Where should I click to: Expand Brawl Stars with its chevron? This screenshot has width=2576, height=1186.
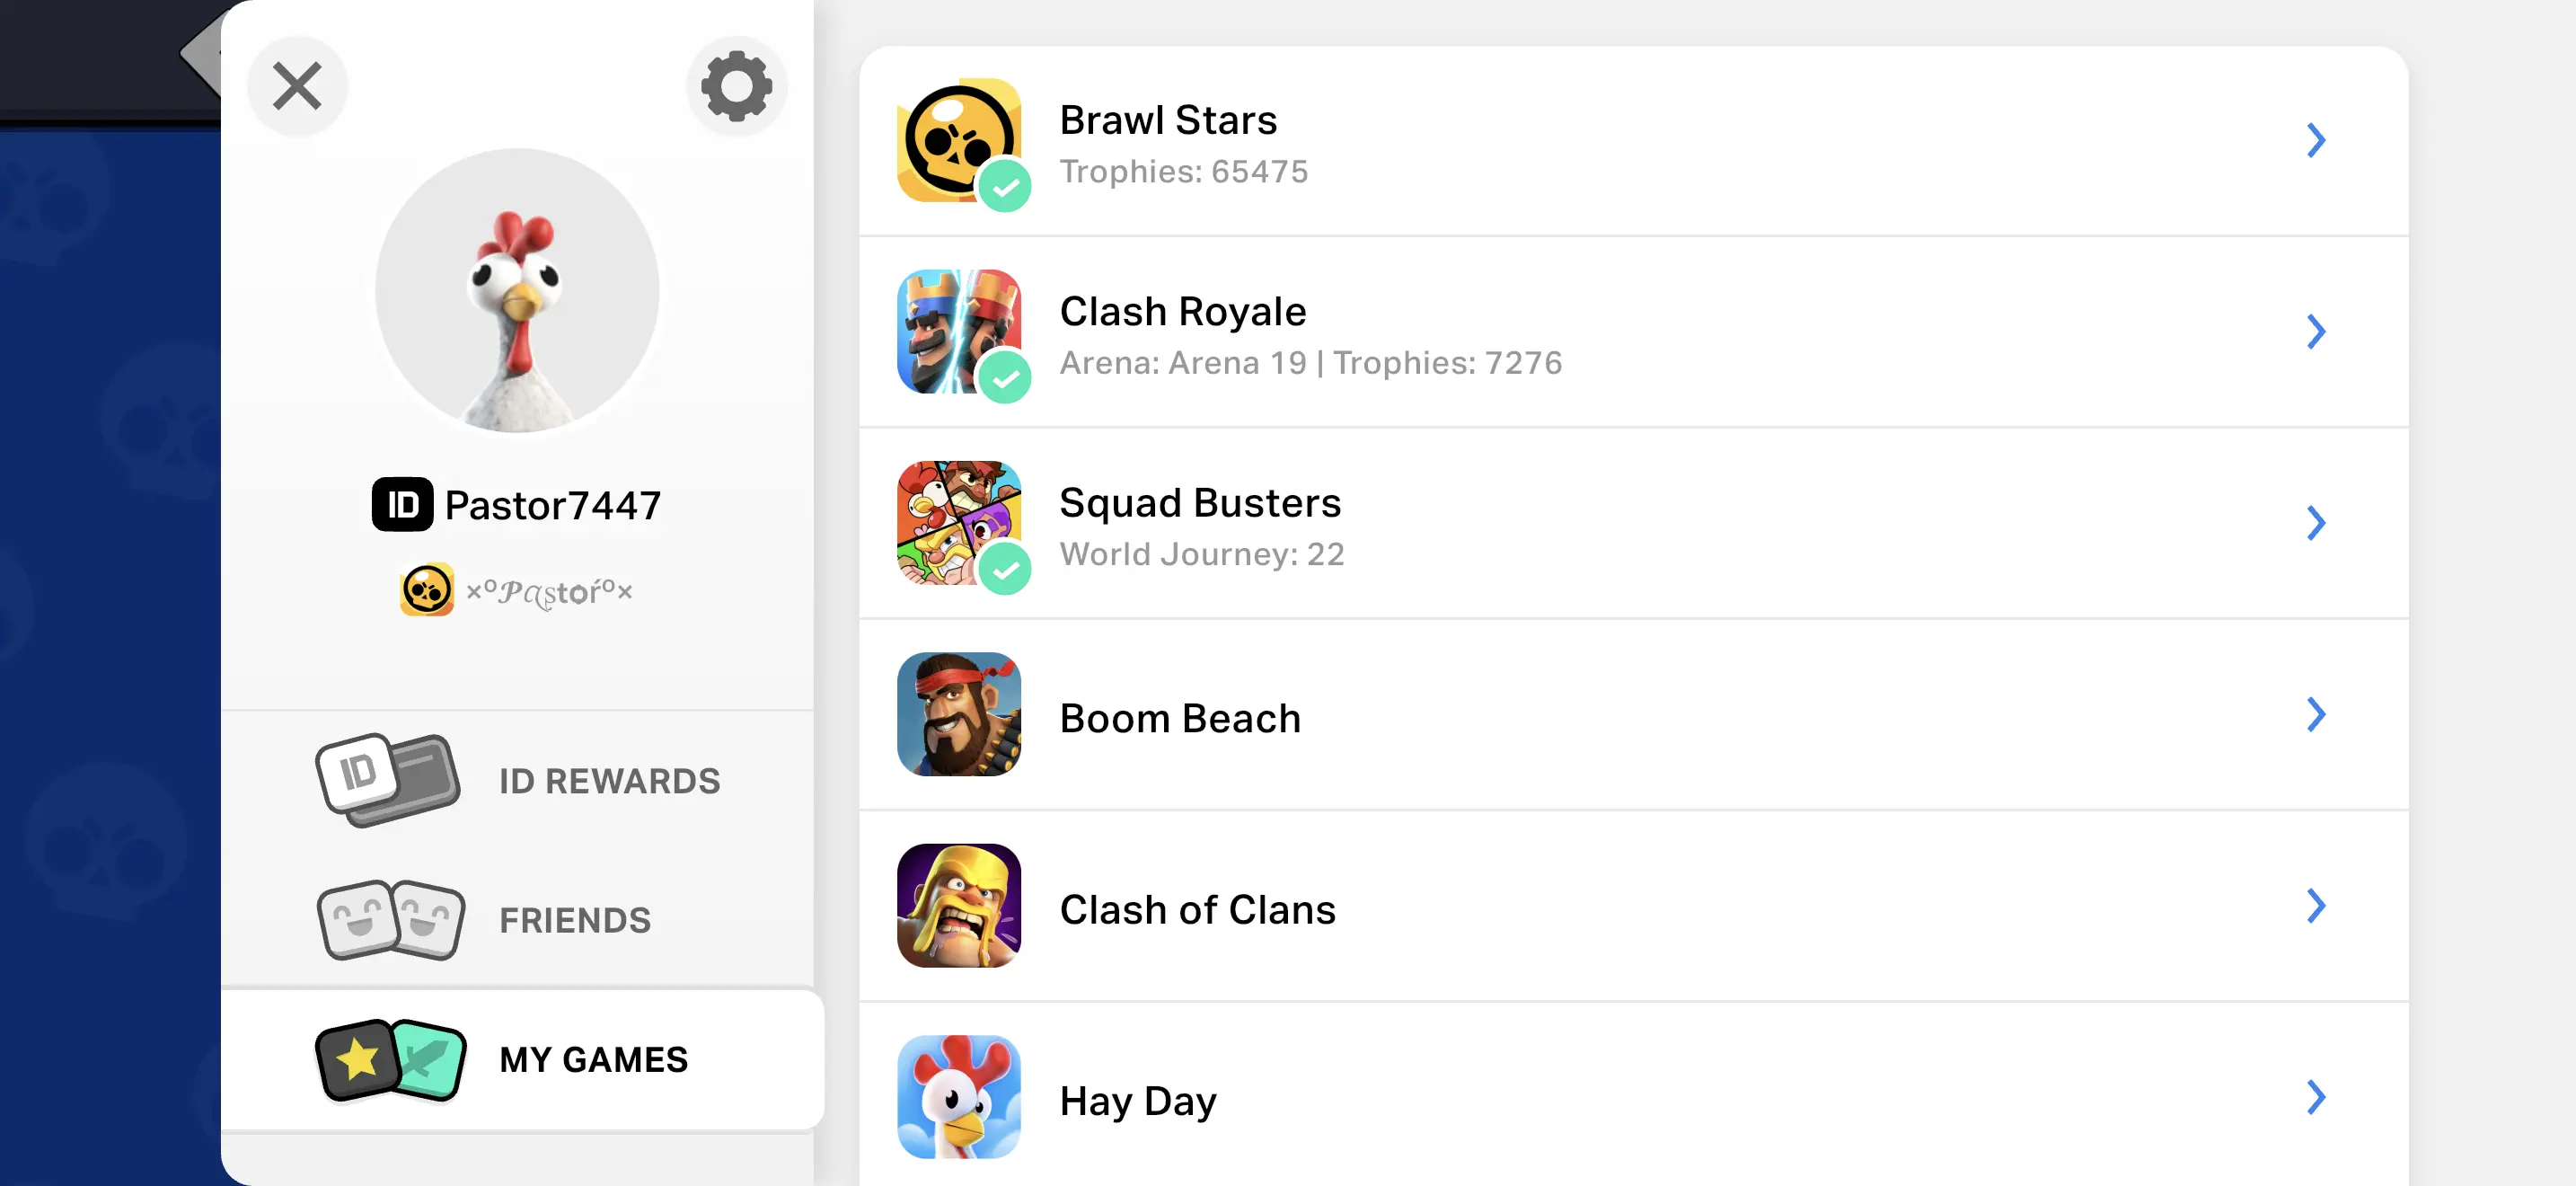pyautogui.click(x=2315, y=140)
